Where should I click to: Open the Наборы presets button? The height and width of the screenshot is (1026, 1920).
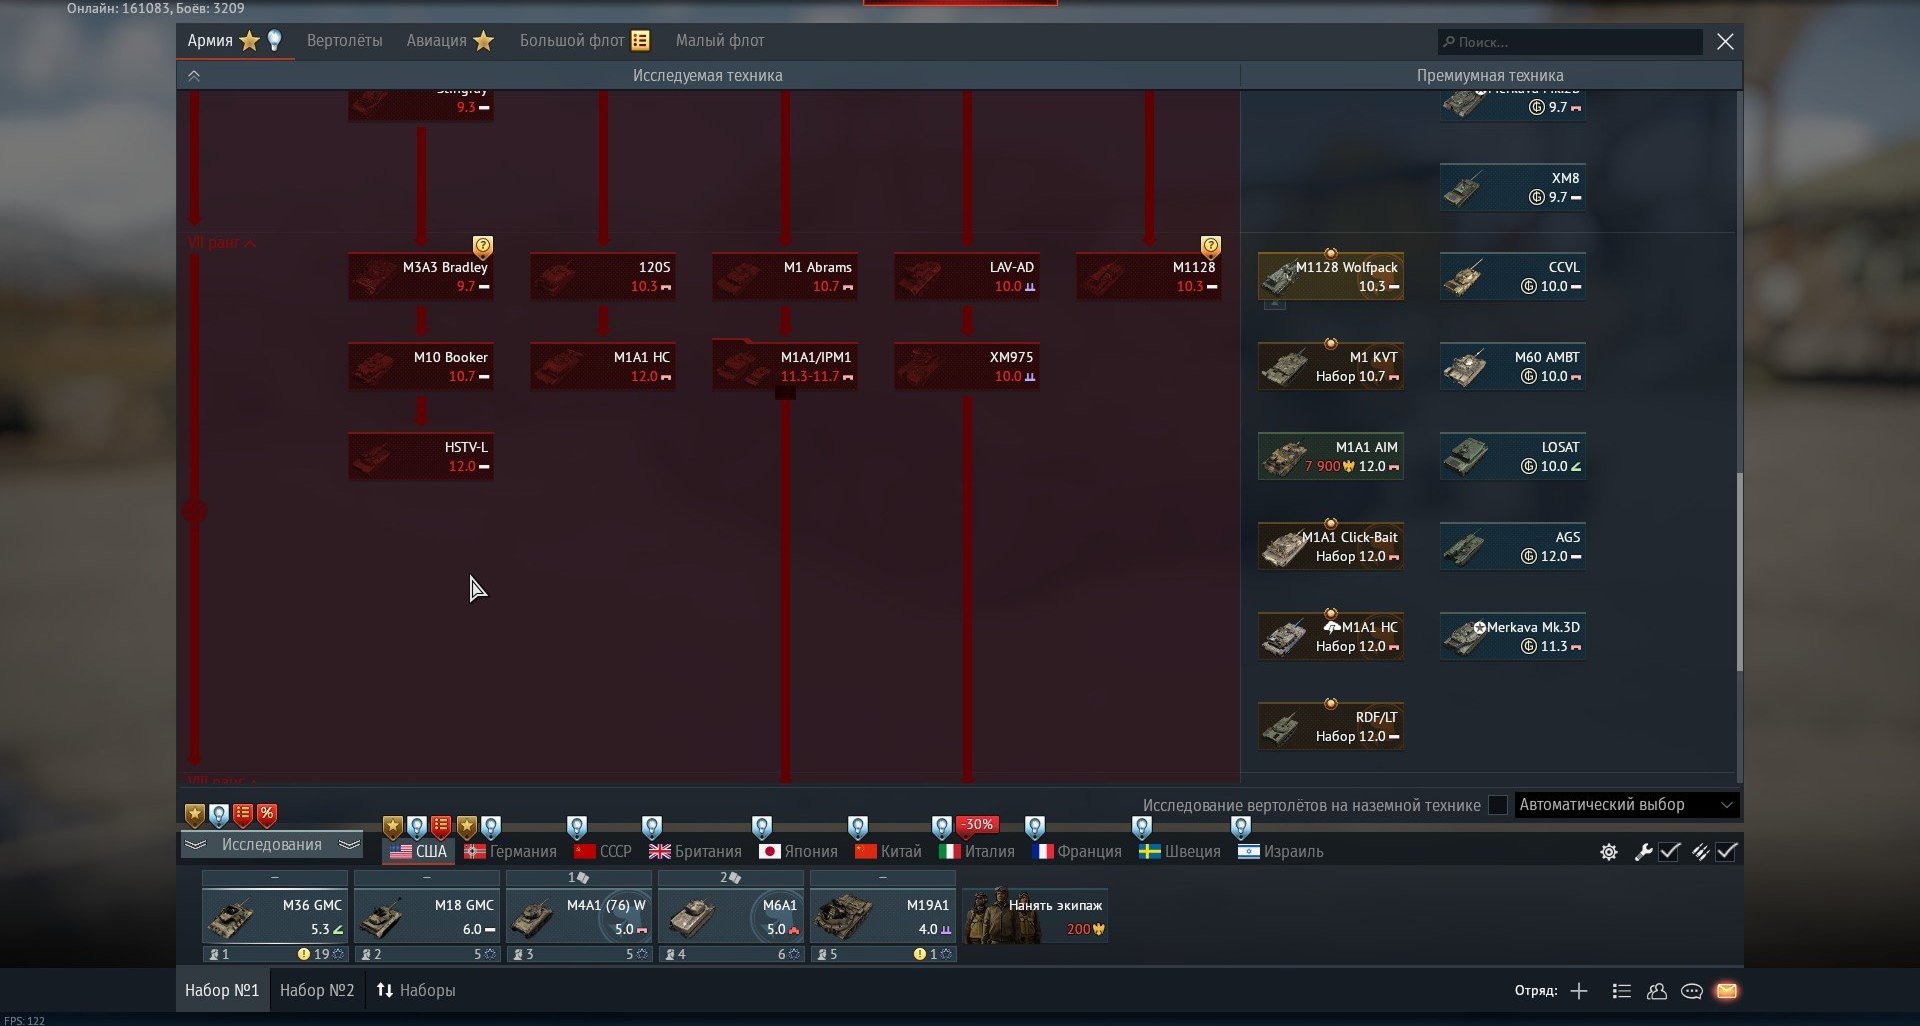(416, 990)
